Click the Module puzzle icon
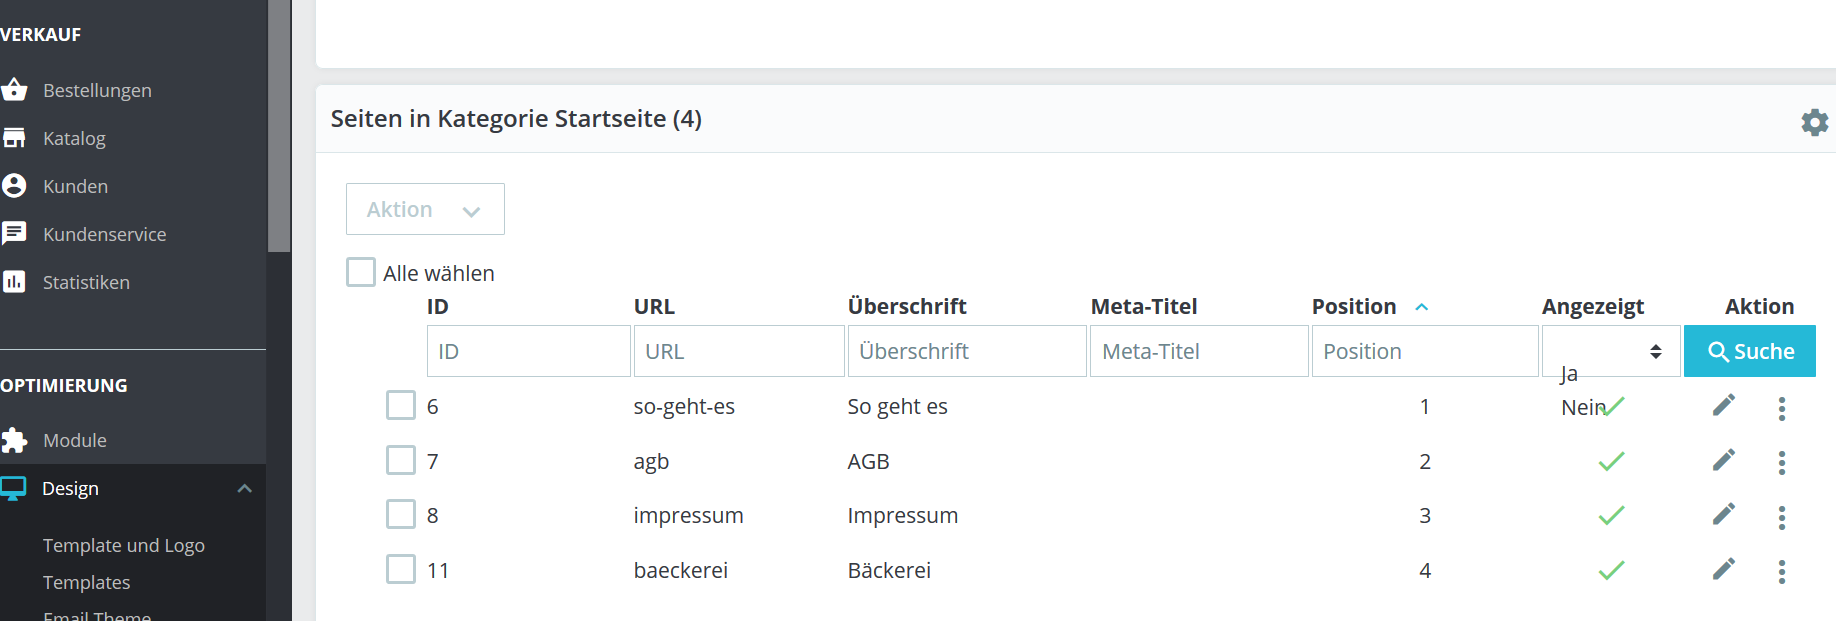 [14, 440]
